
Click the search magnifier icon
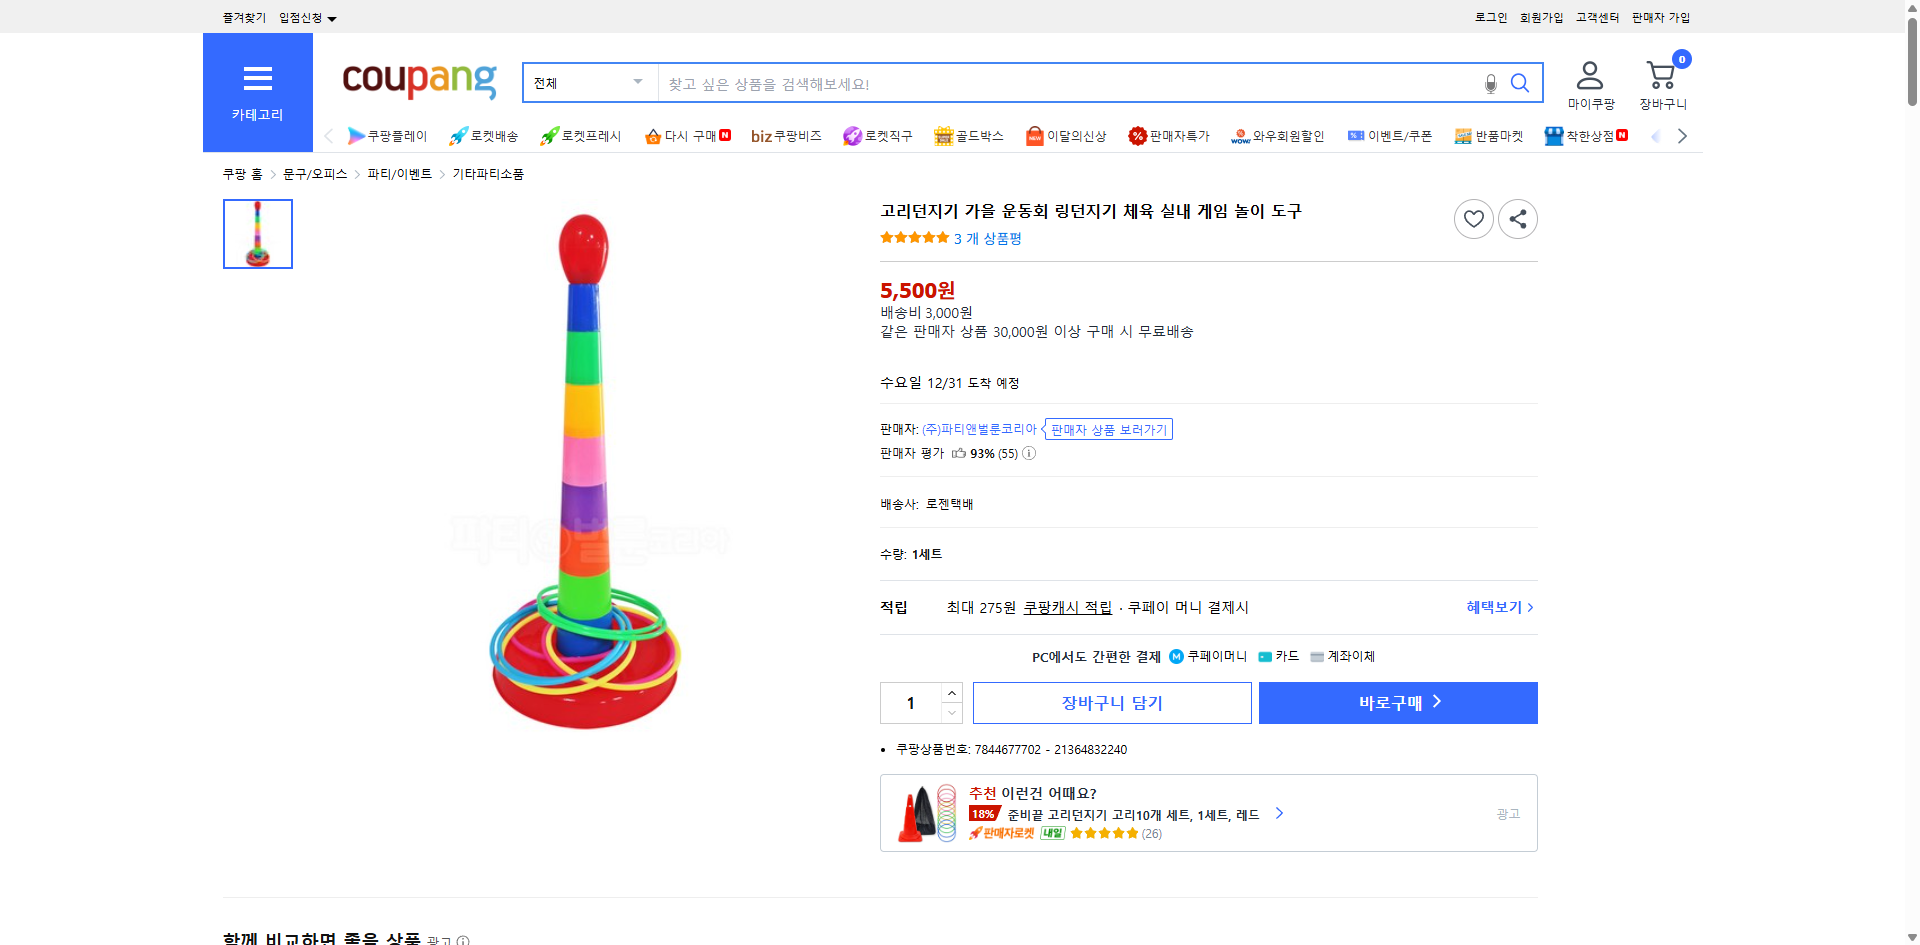click(1519, 83)
